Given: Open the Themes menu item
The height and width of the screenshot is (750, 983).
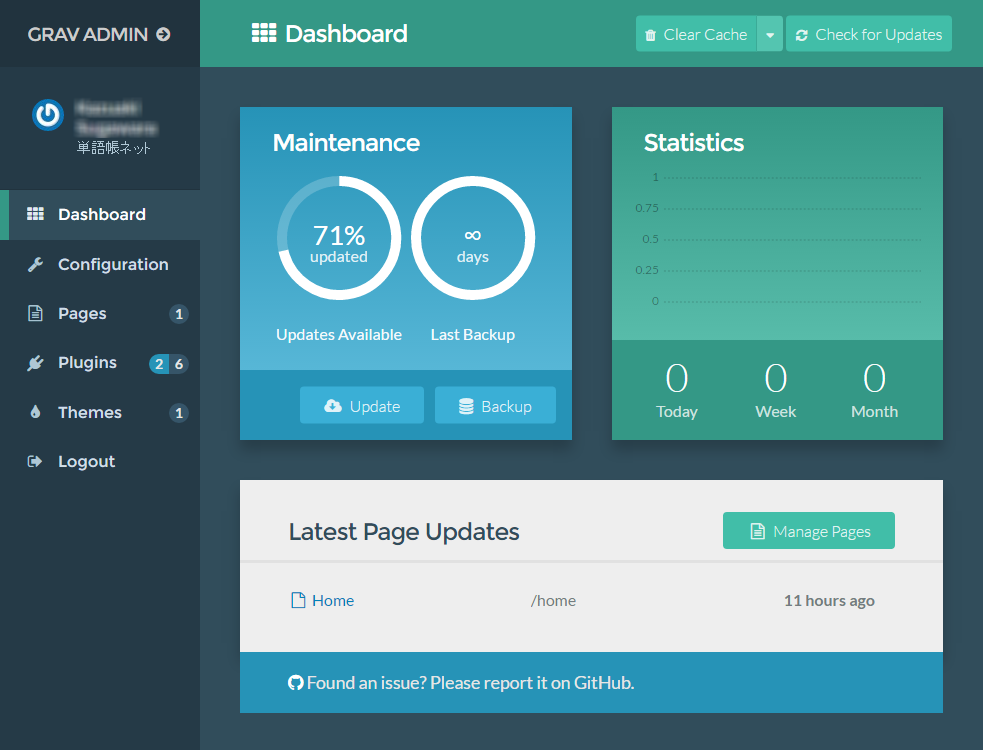Looking at the screenshot, I should click(90, 412).
